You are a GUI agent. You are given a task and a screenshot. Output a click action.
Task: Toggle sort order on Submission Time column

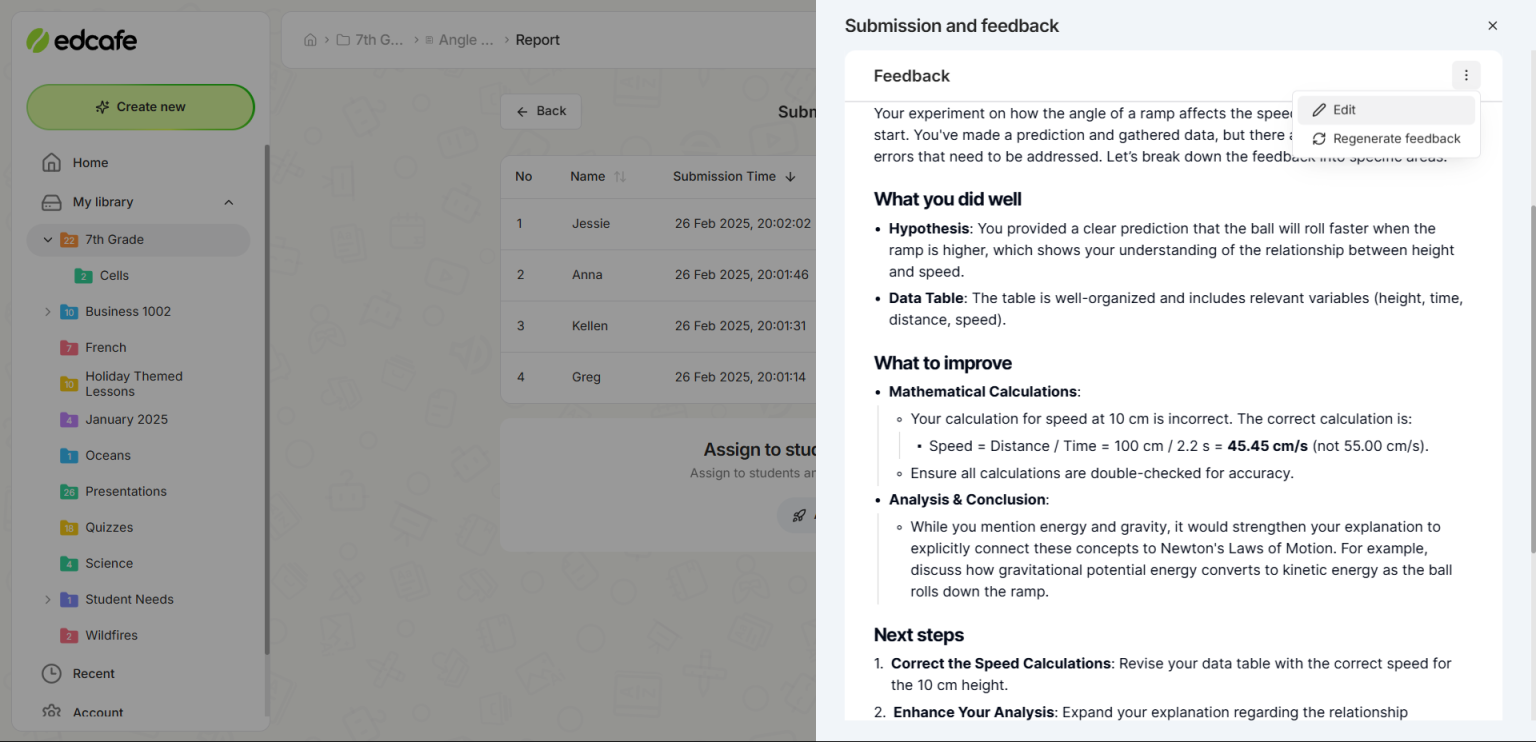tap(790, 176)
